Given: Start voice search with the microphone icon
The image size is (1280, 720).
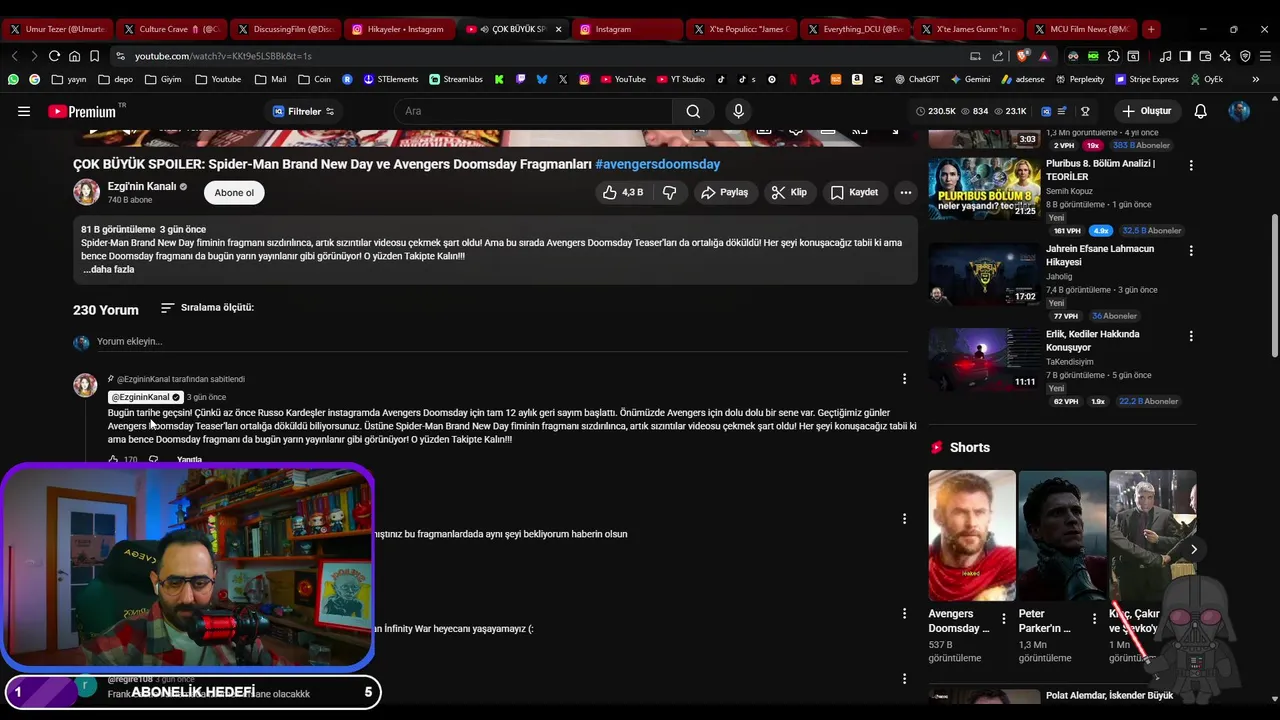Looking at the screenshot, I should coord(739,111).
